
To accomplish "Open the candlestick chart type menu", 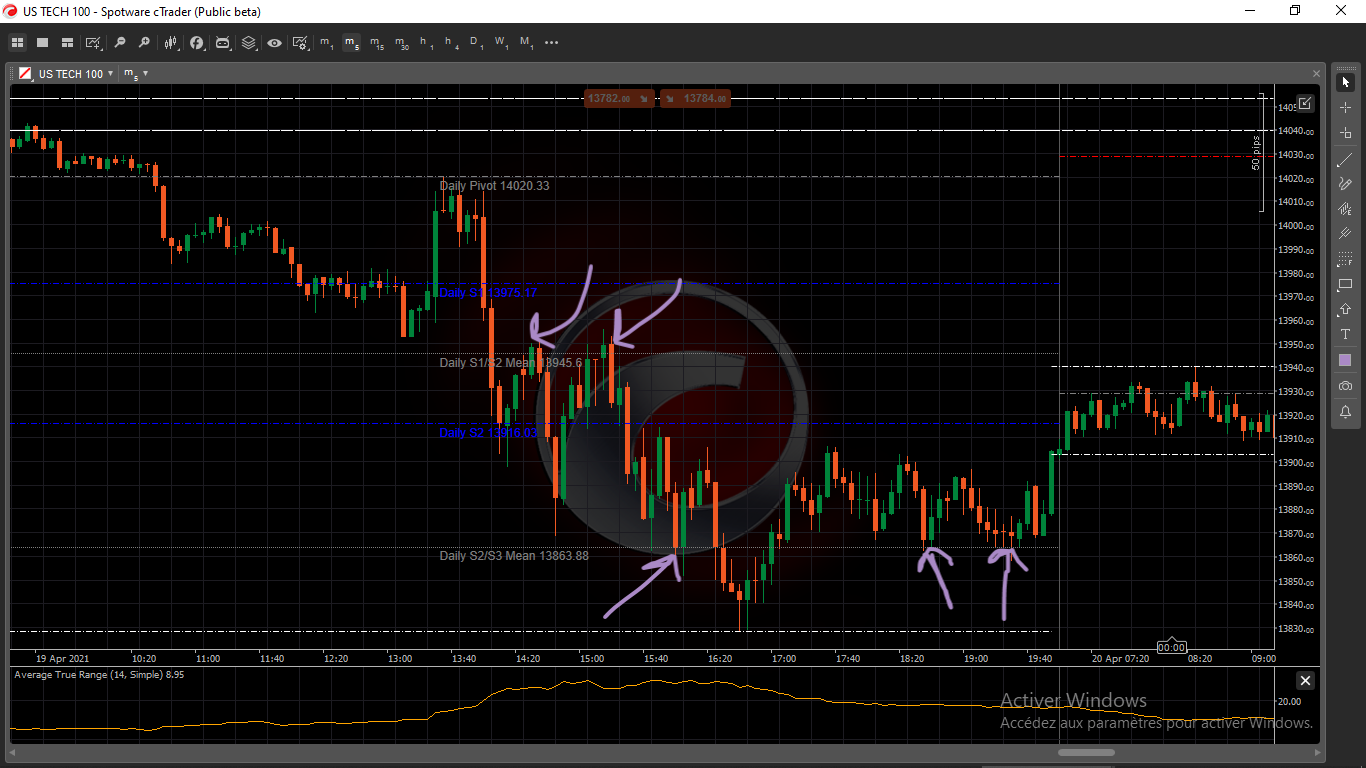I will [x=172, y=43].
